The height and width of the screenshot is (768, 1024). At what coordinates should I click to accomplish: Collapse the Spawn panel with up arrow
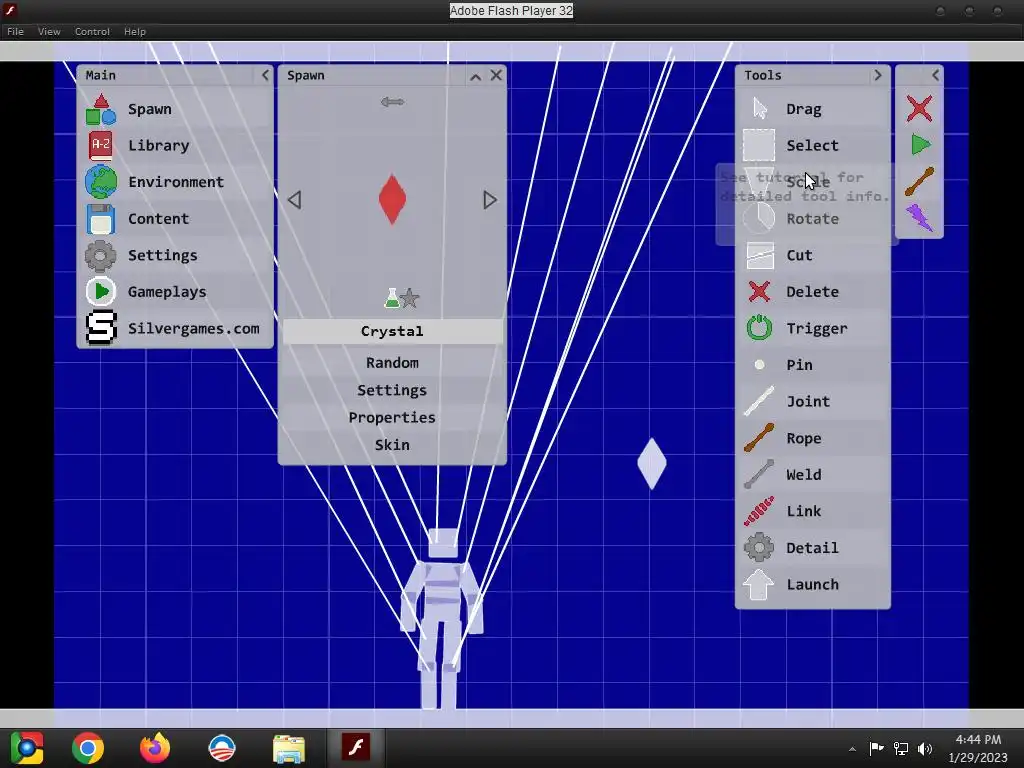[475, 76]
